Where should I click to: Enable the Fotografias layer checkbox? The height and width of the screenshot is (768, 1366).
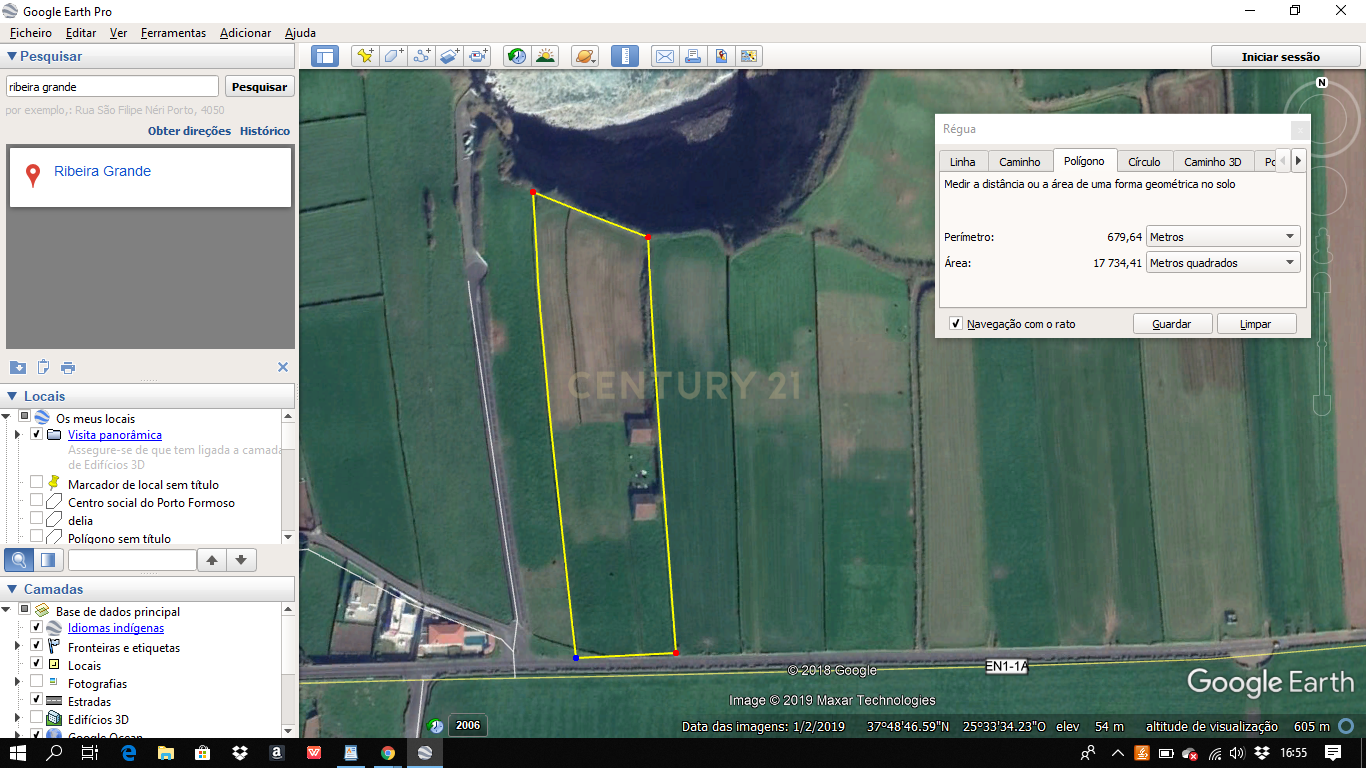37,682
